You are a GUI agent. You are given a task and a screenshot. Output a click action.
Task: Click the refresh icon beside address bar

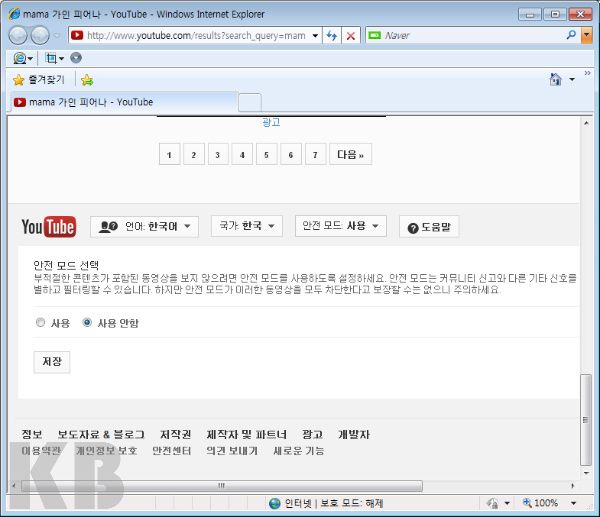[331, 36]
